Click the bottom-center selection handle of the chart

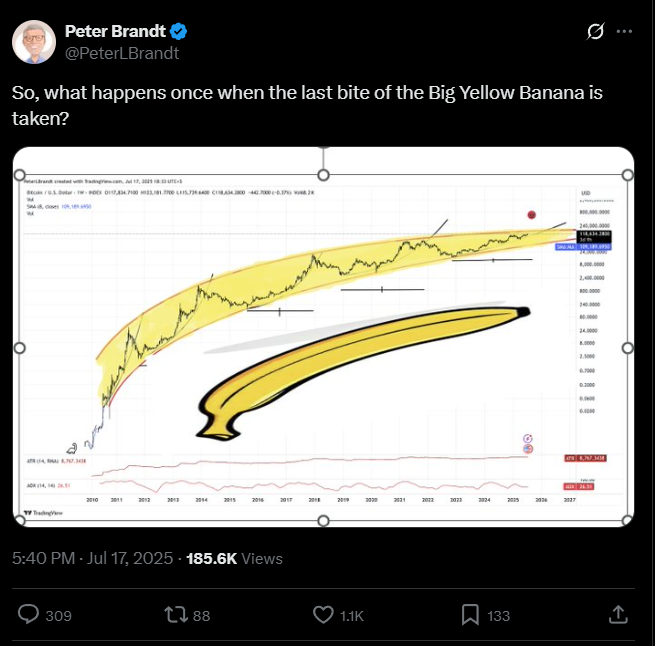click(323, 521)
